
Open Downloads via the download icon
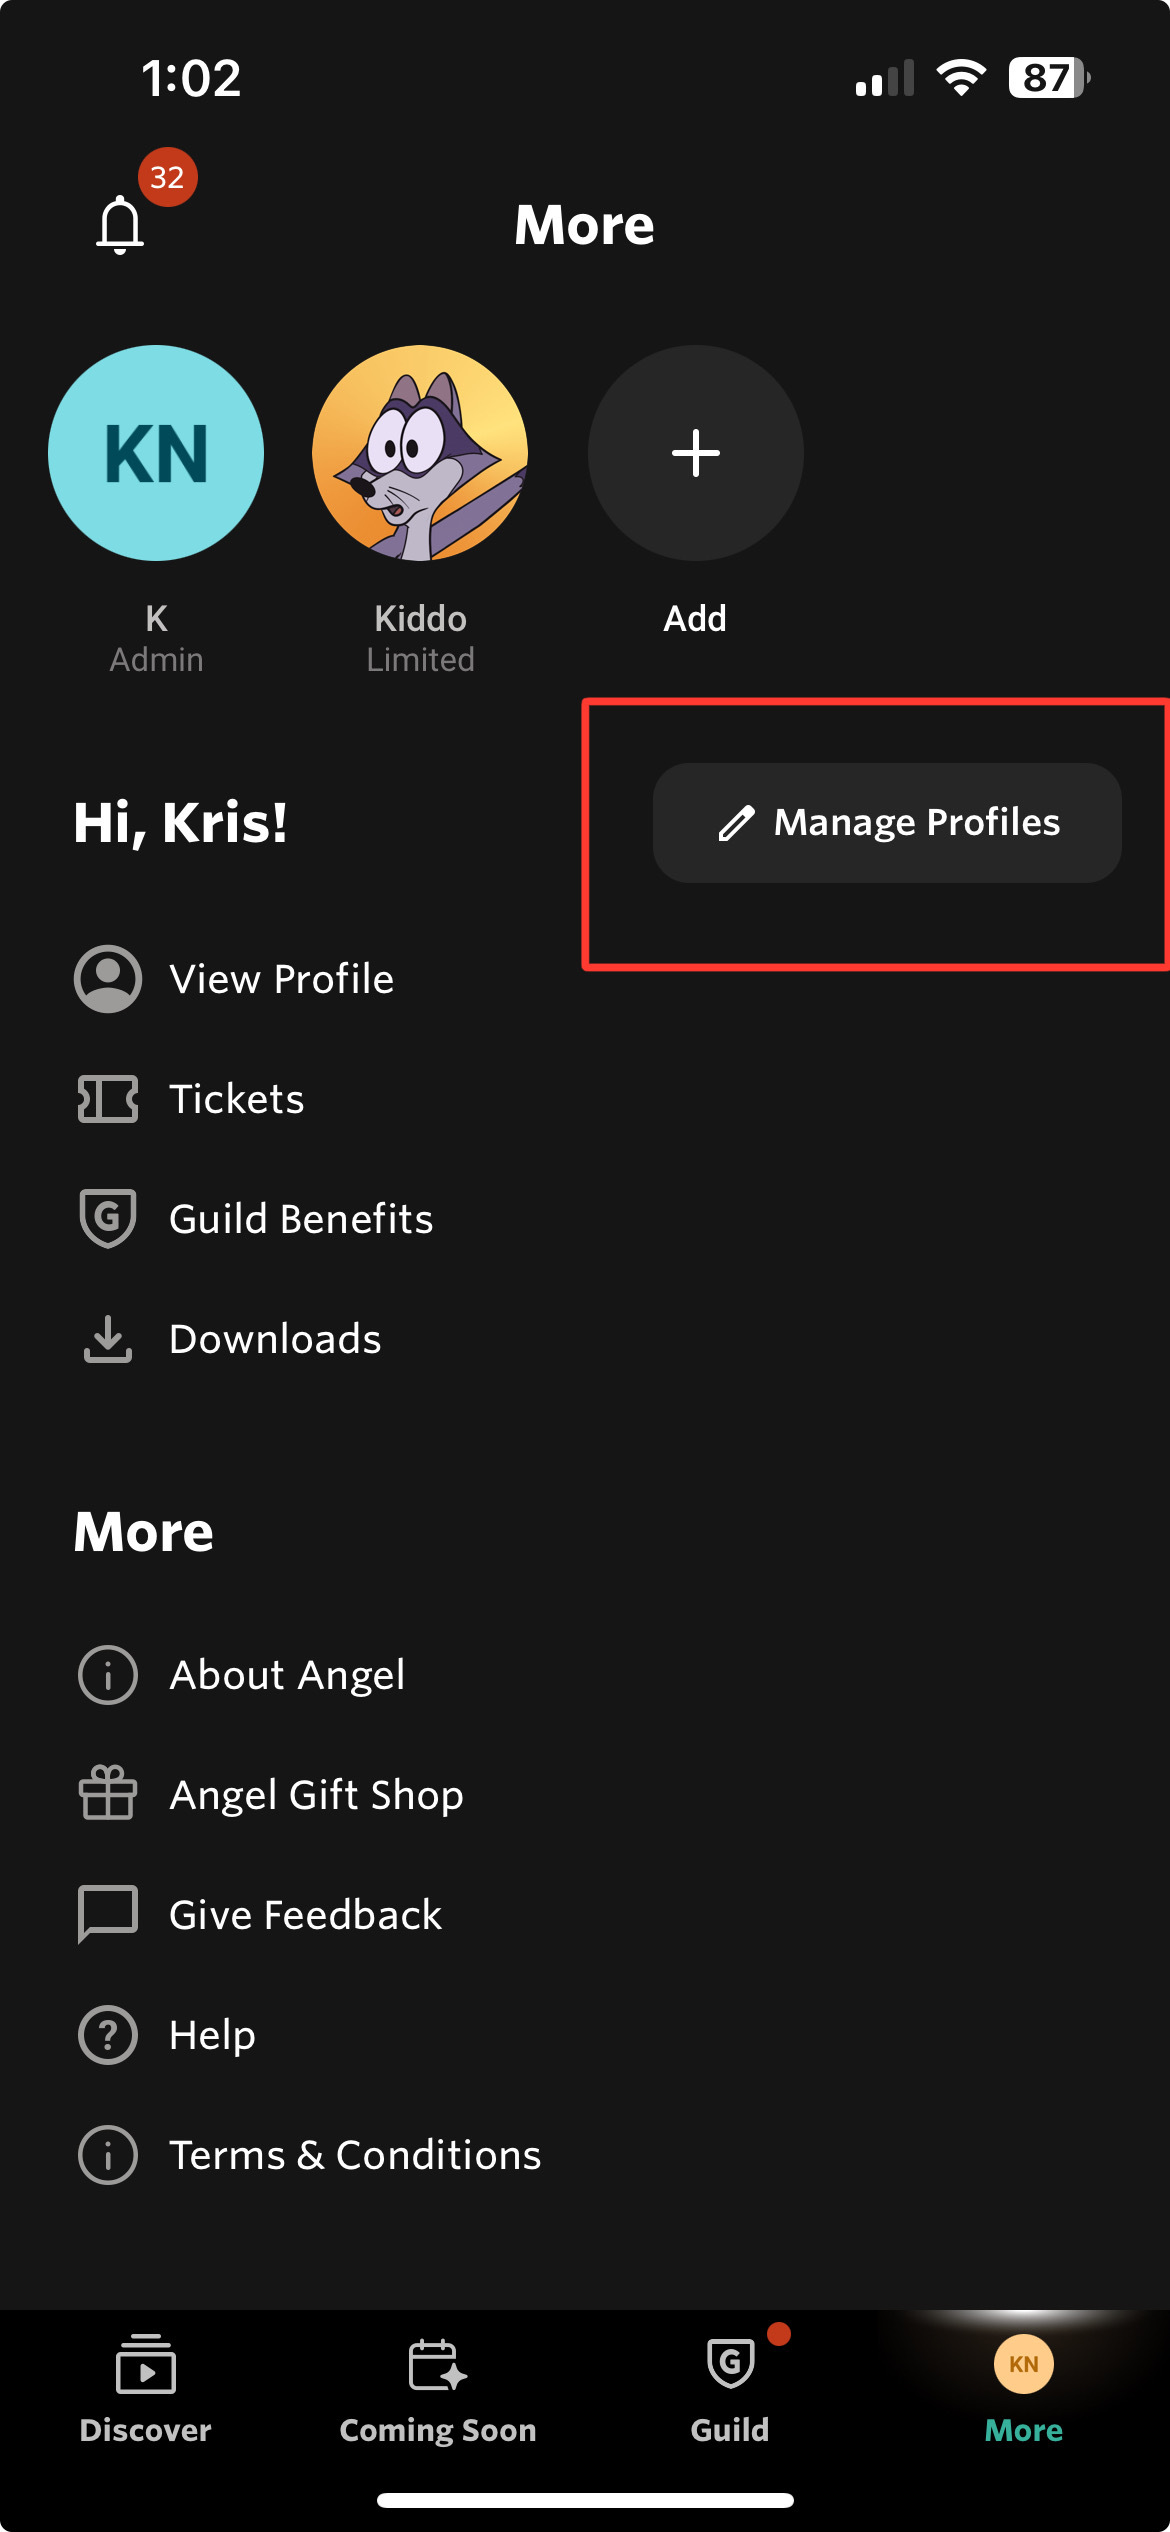coord(108,1339)
